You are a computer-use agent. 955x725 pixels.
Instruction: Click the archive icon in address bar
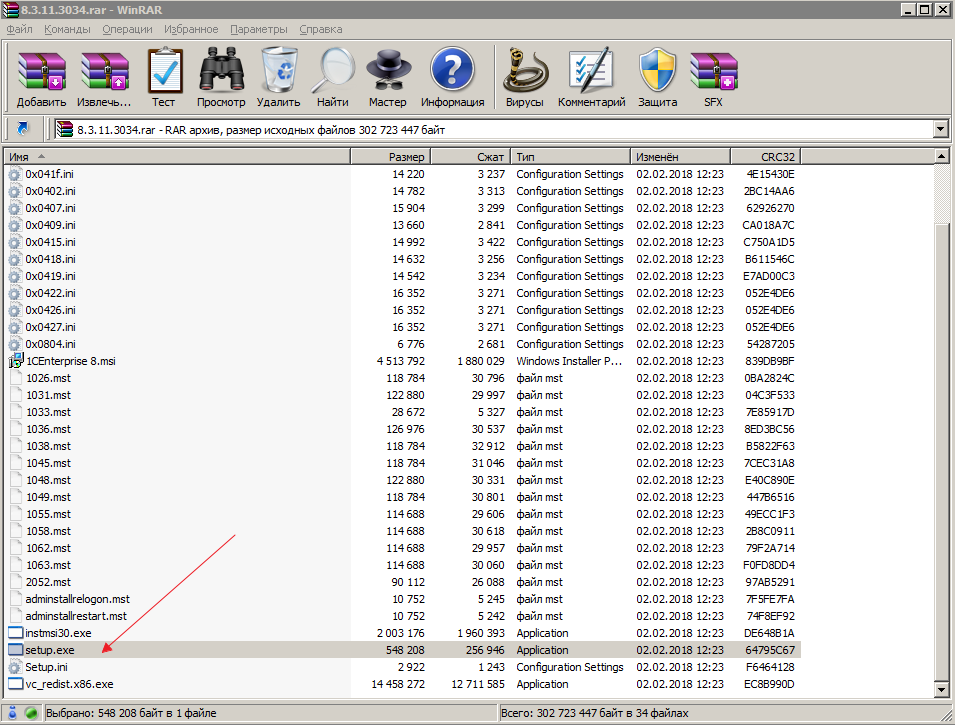coord(65,129)
